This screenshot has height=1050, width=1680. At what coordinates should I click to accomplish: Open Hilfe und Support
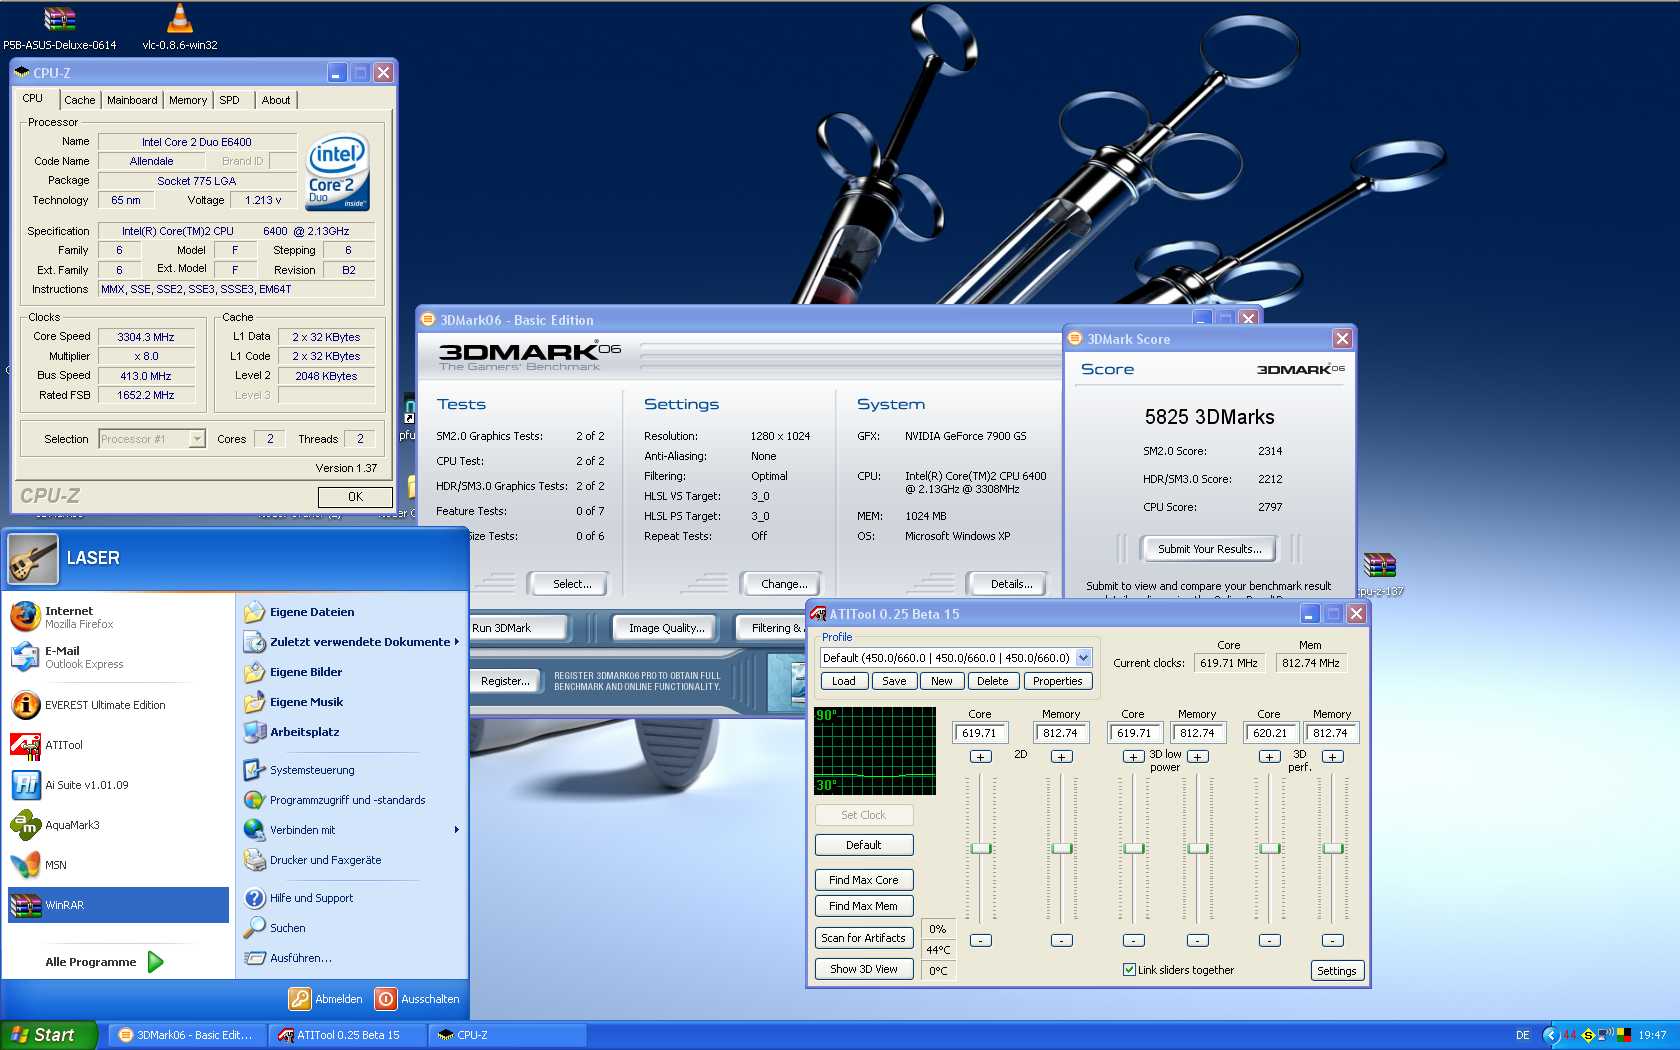311,898
